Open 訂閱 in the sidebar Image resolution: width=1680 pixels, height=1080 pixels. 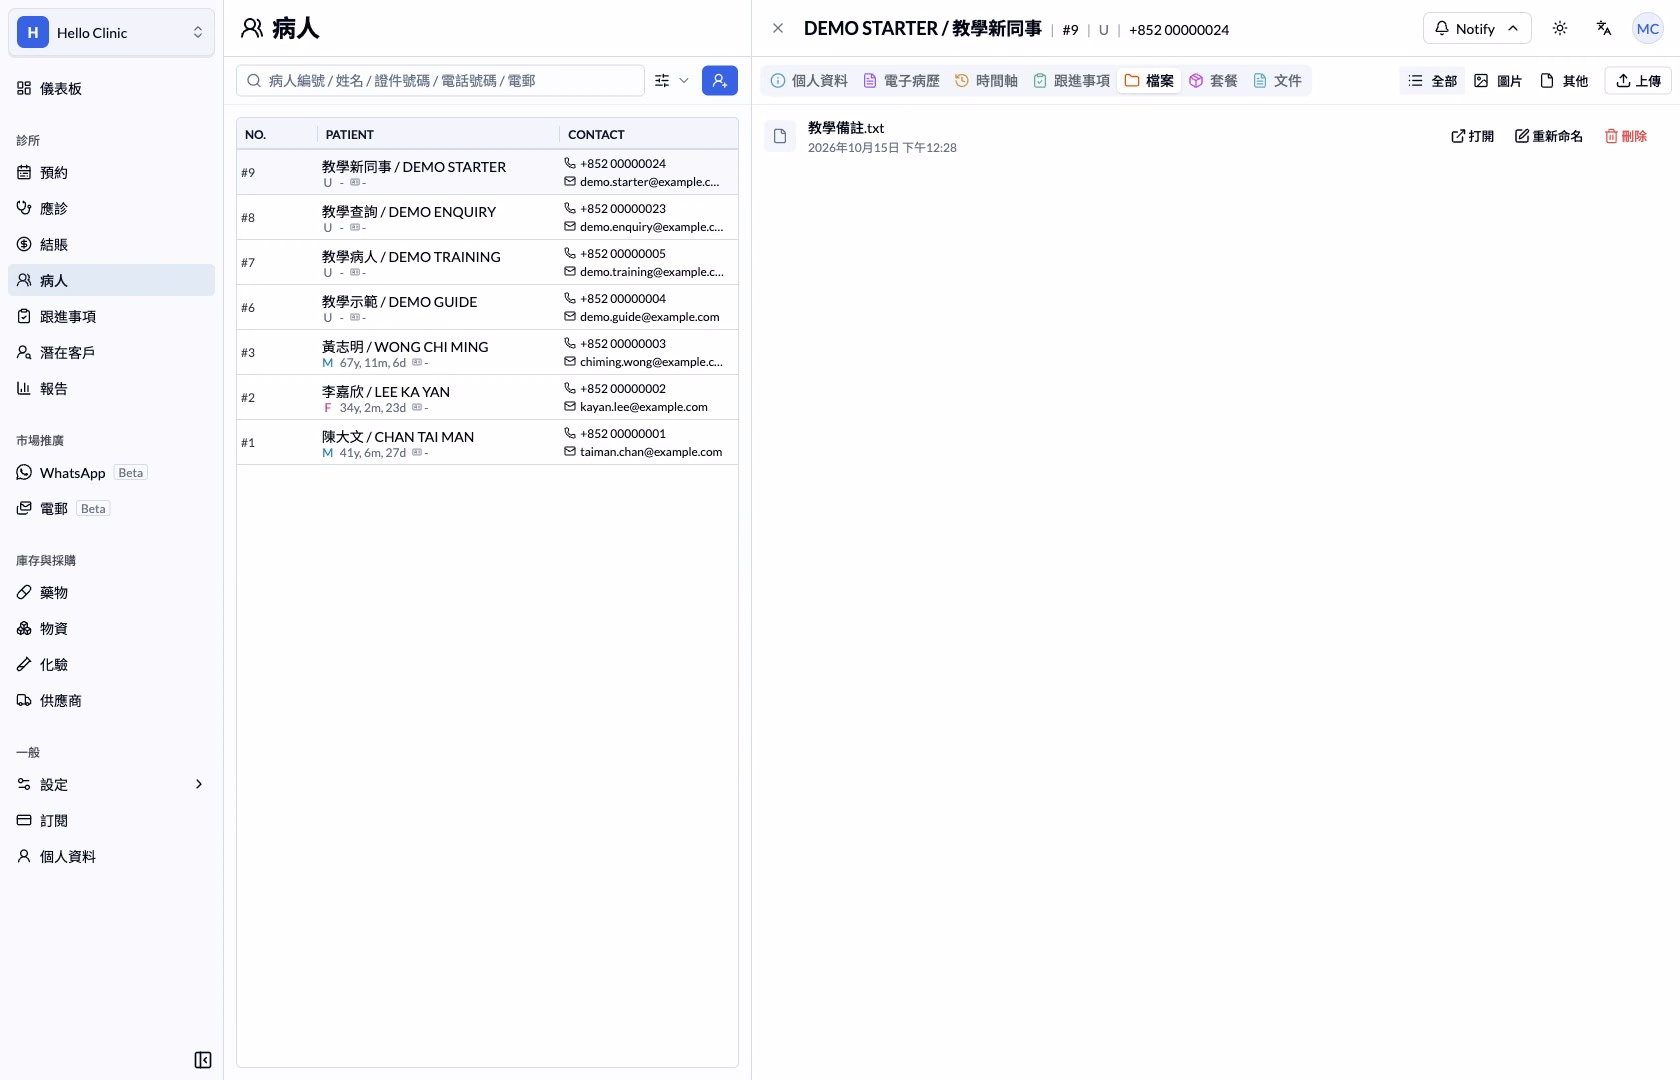coord(111,821)
